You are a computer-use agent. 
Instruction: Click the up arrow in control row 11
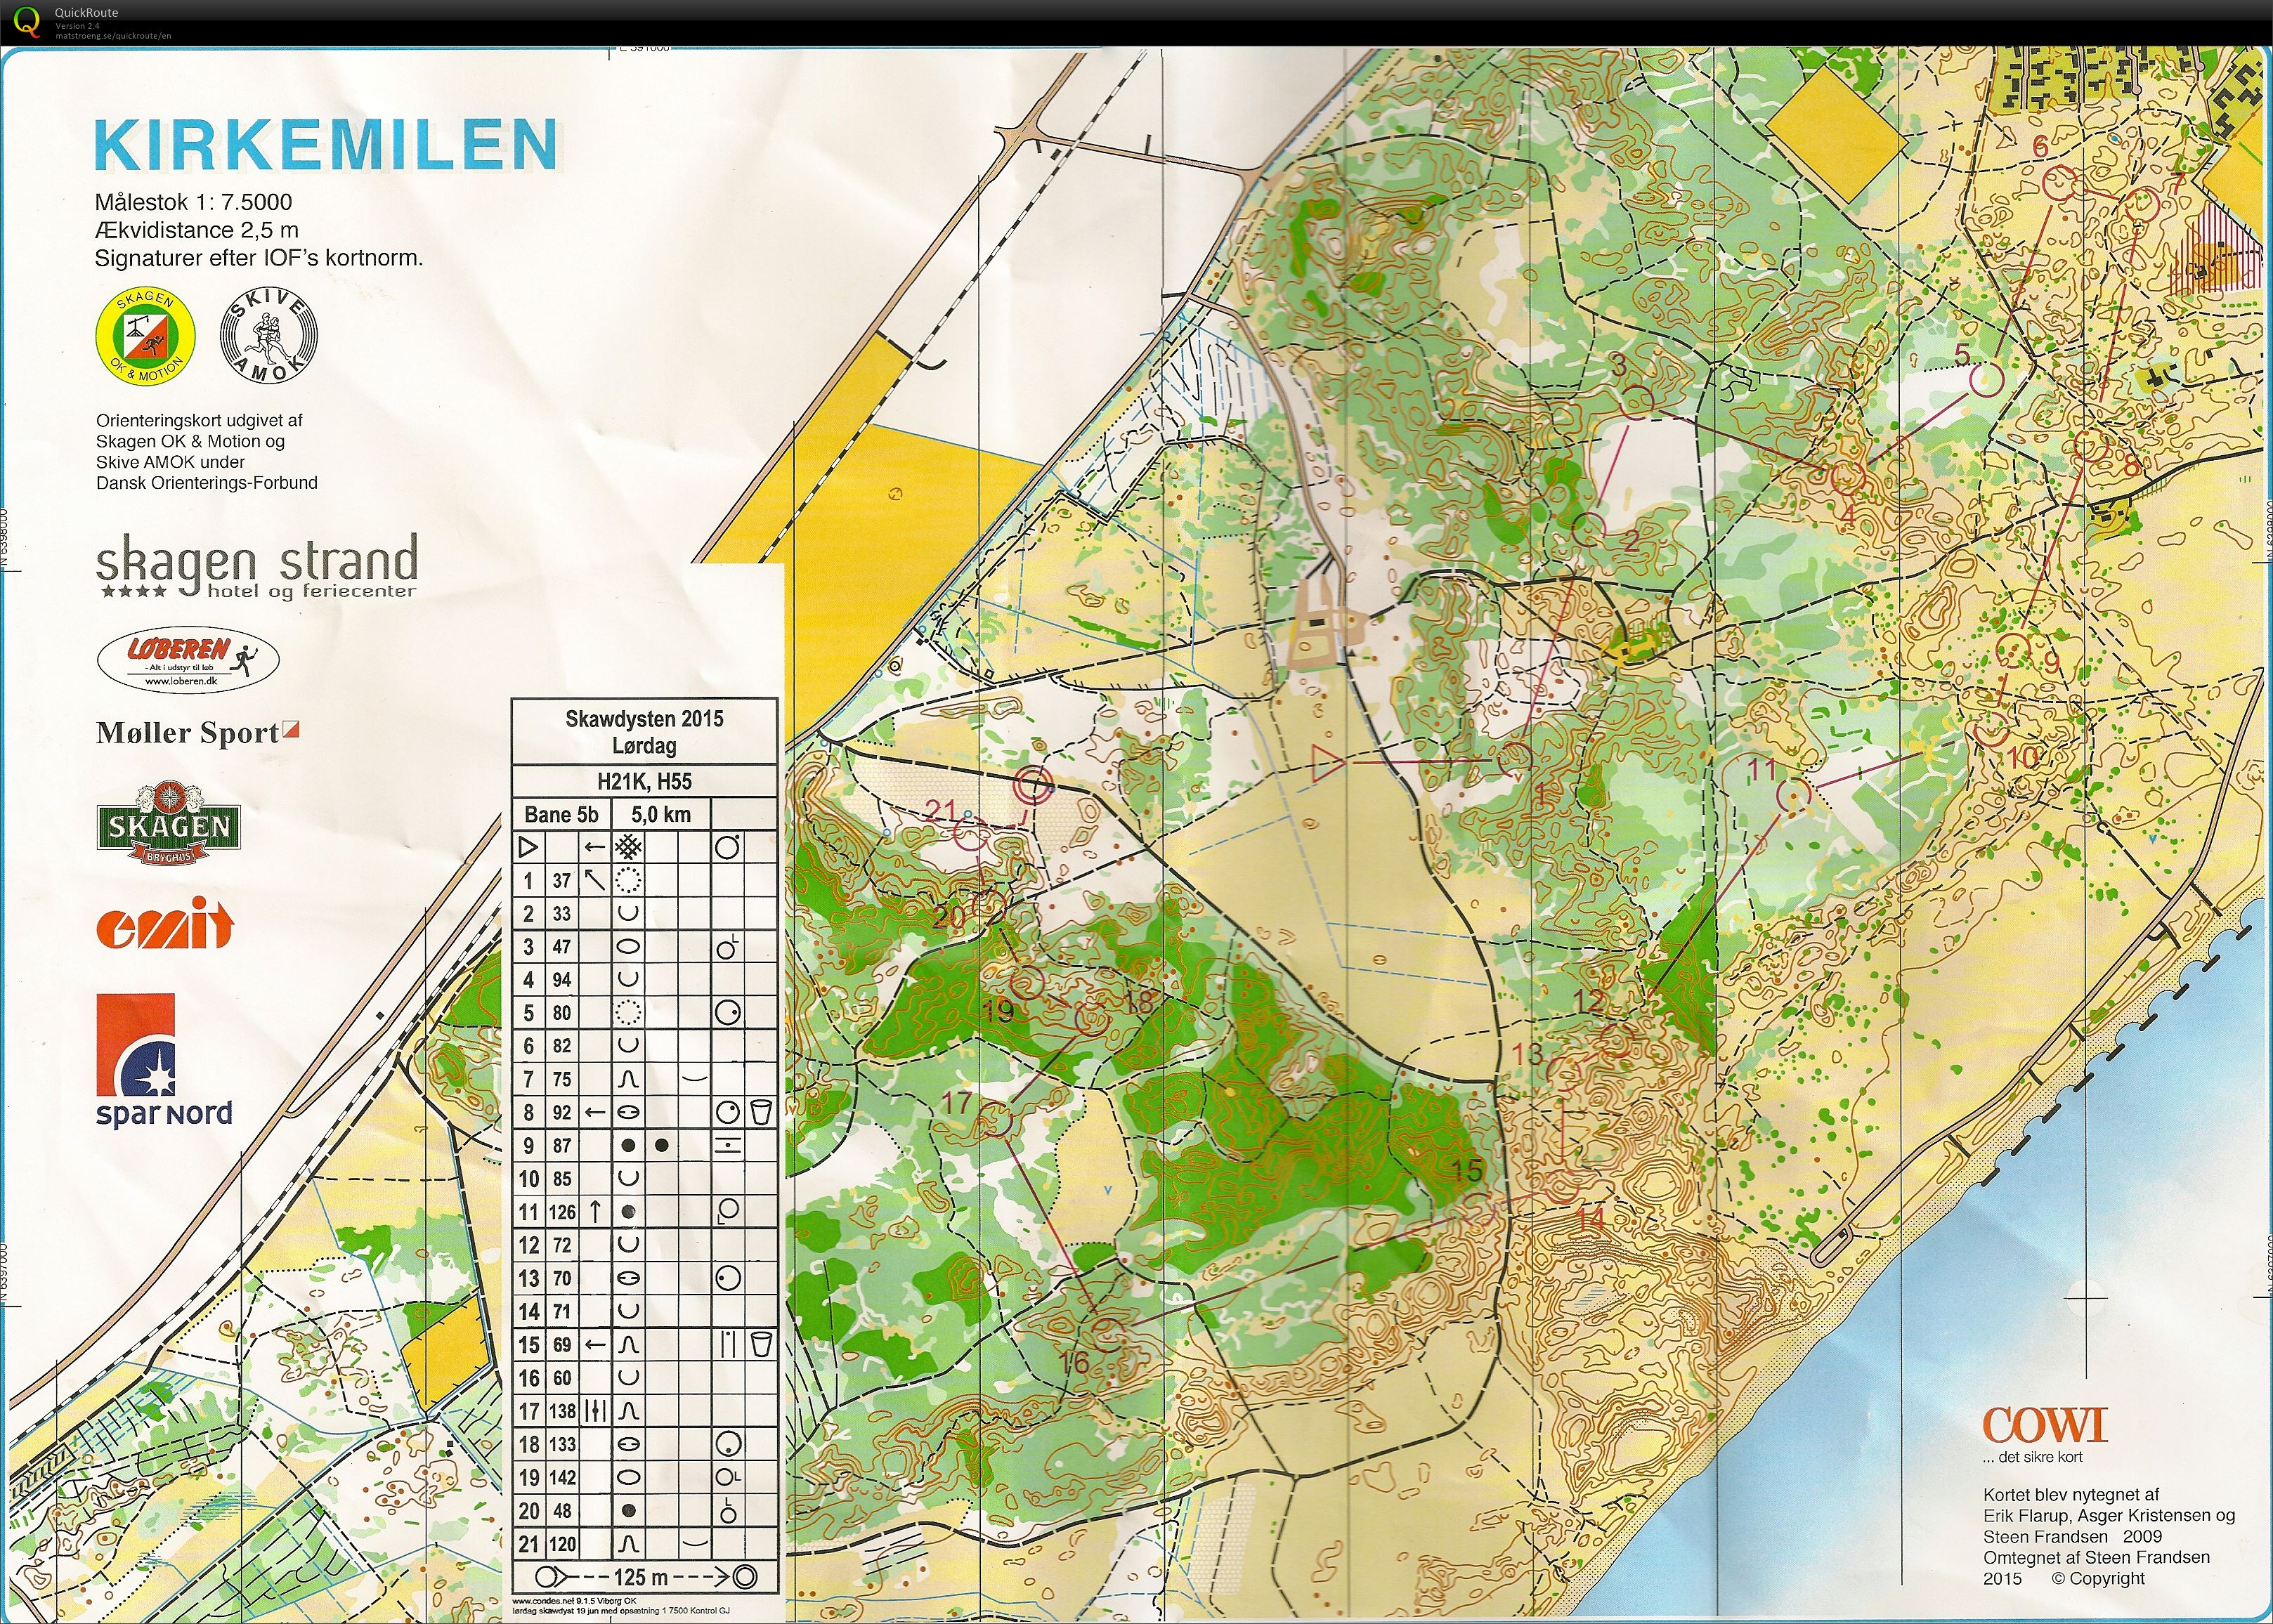tap(595, 1211)
